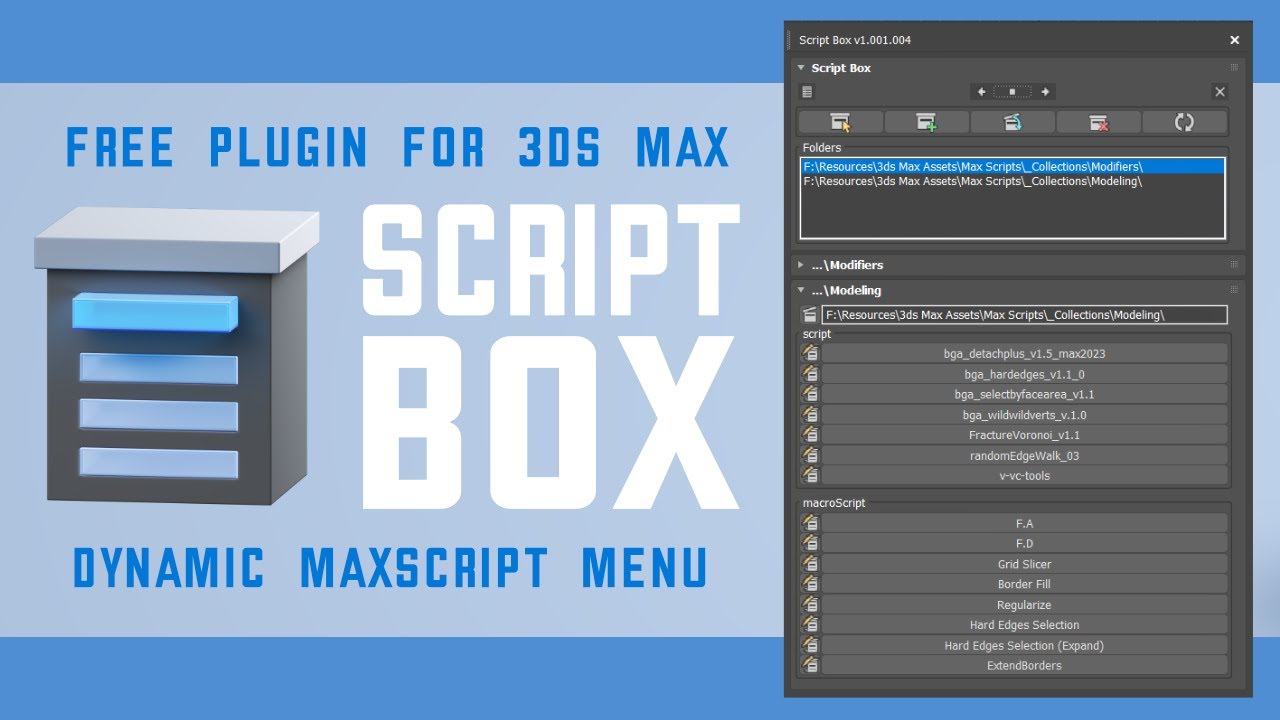Click the edit icon beside v-vc-tools
This screenshot has height=720, width=1280.
click(810, 475)
